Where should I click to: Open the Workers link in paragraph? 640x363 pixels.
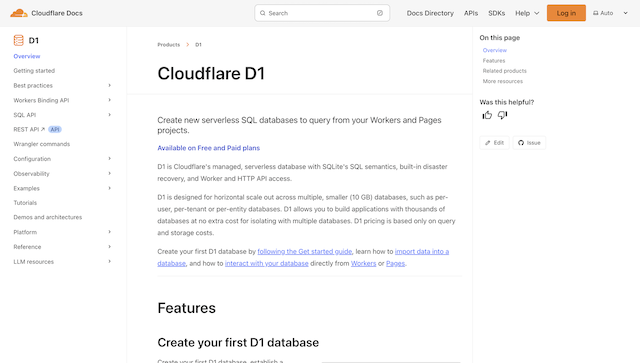(x=363, y=263)
